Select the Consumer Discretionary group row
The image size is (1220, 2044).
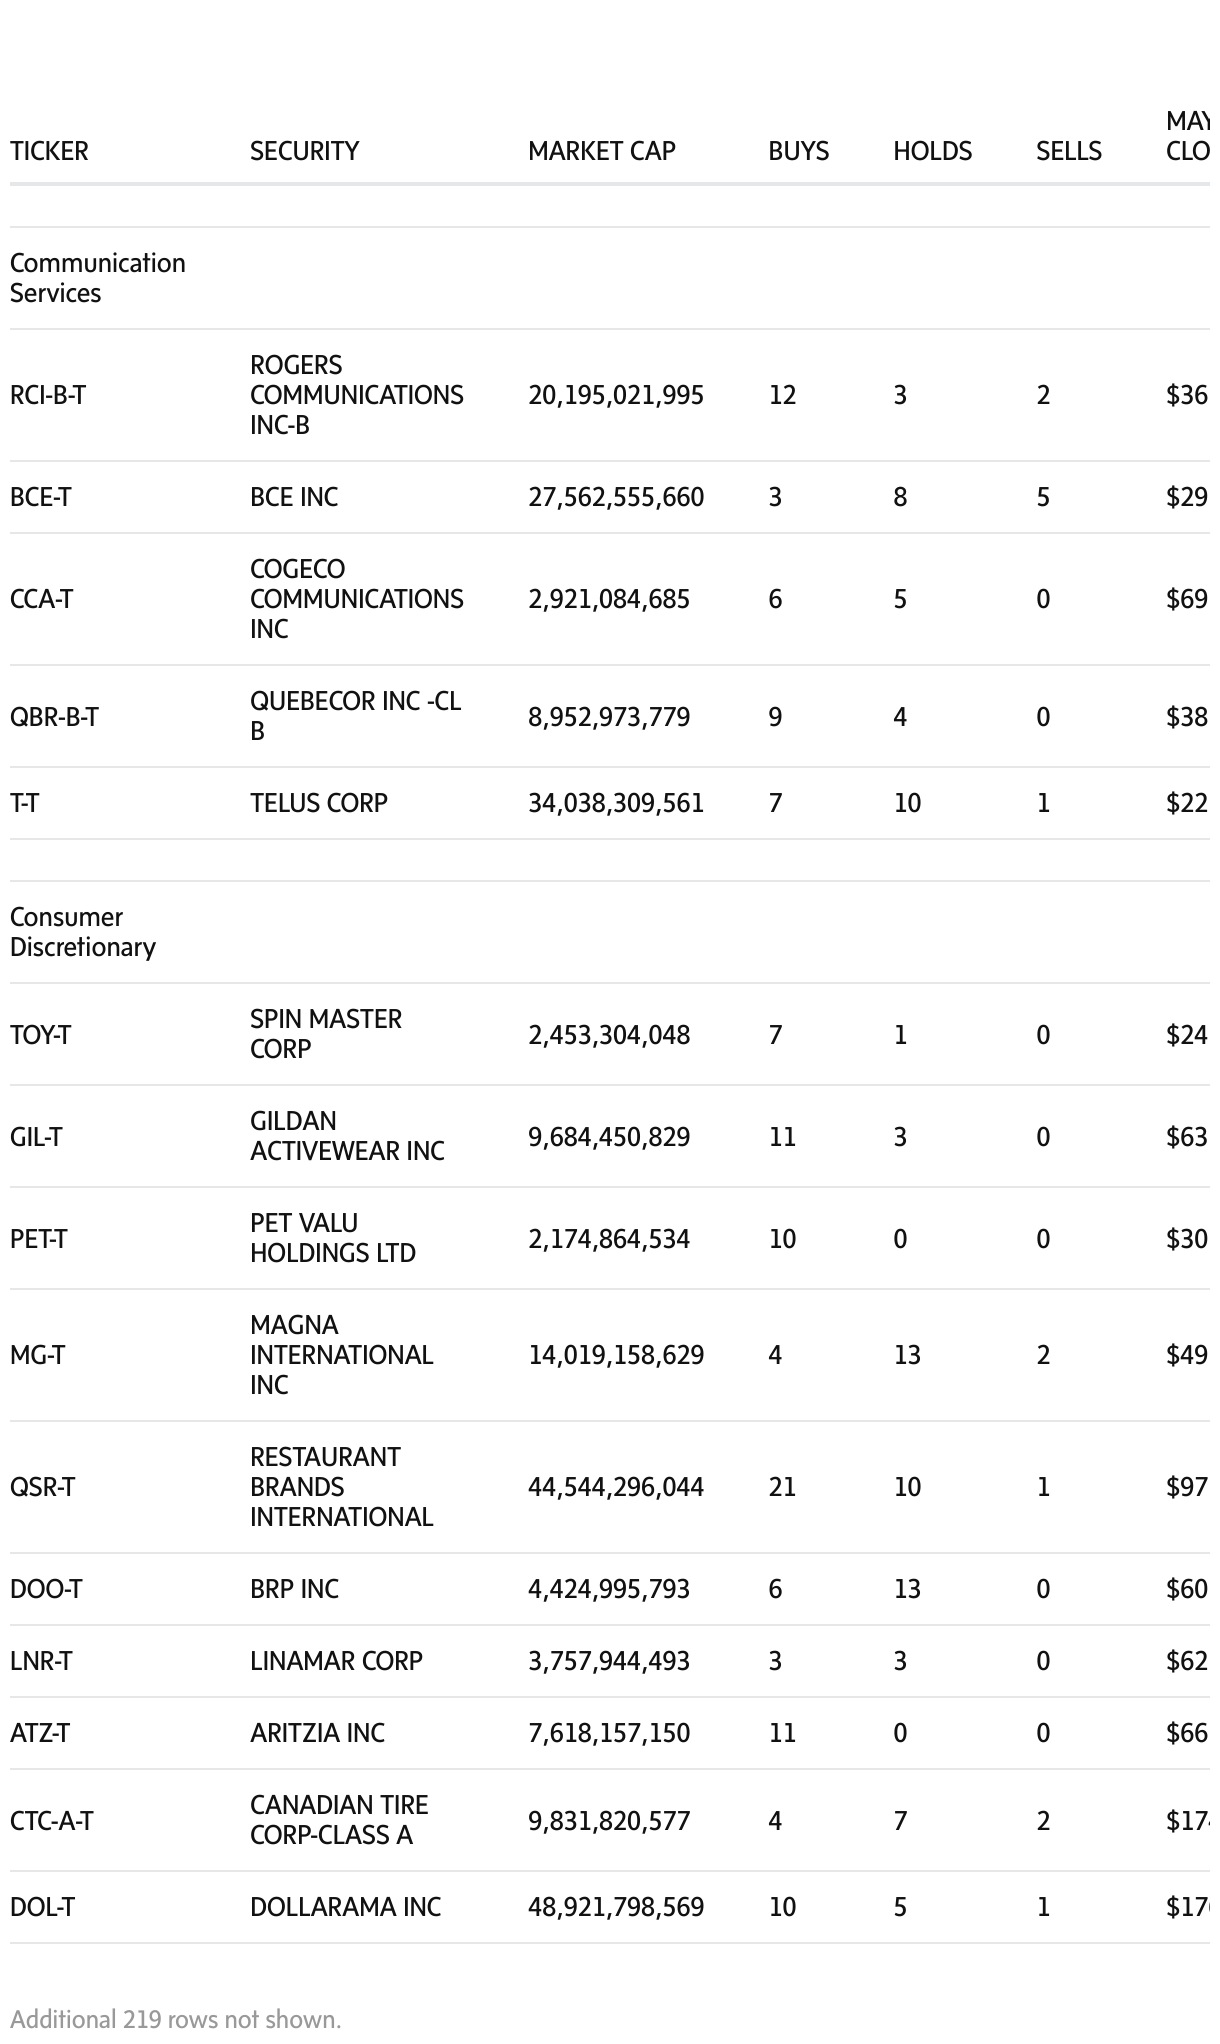point(82,932)
